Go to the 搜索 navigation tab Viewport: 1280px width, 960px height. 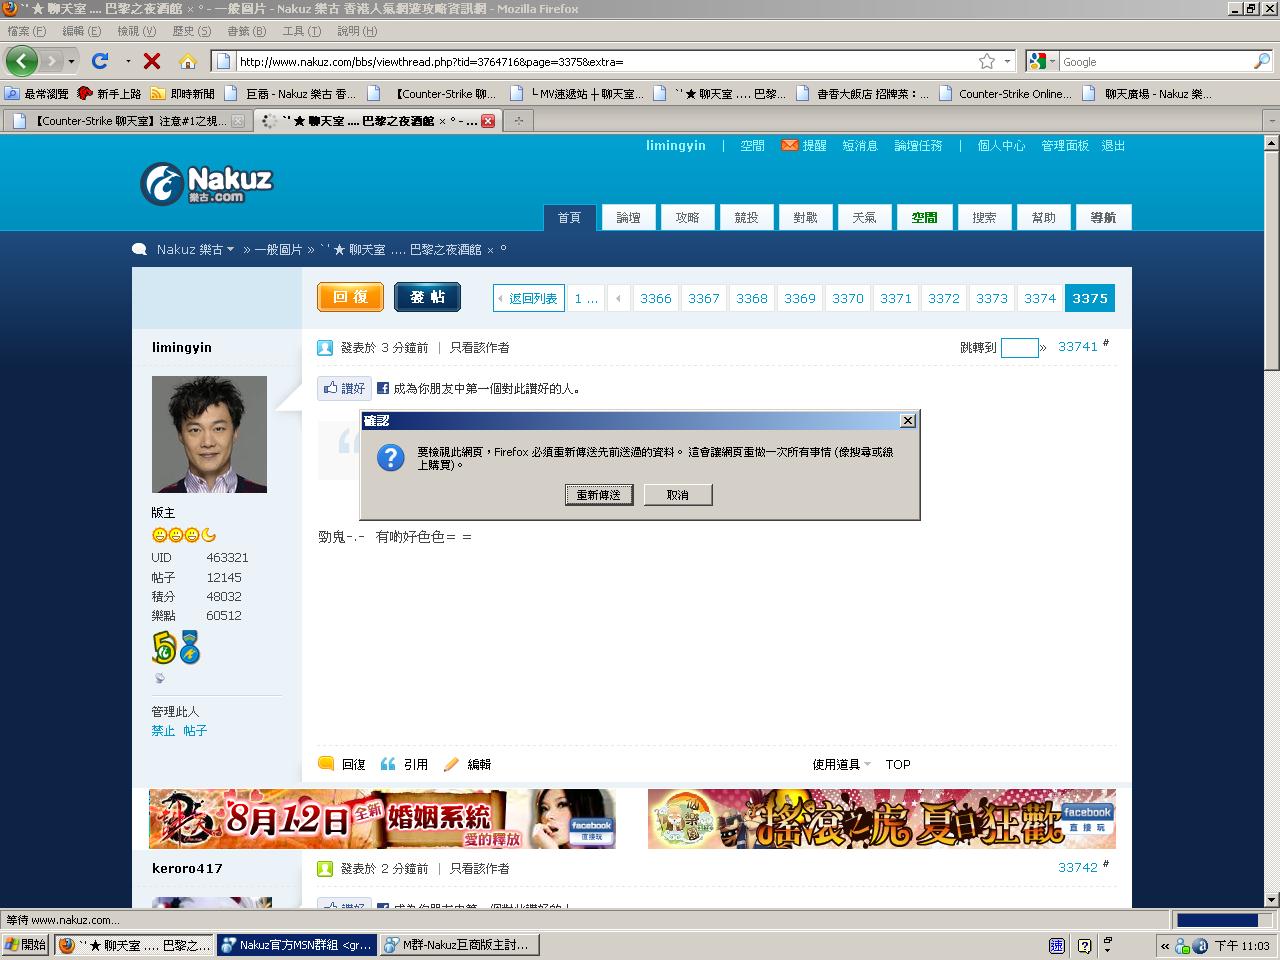coord(984,217)
